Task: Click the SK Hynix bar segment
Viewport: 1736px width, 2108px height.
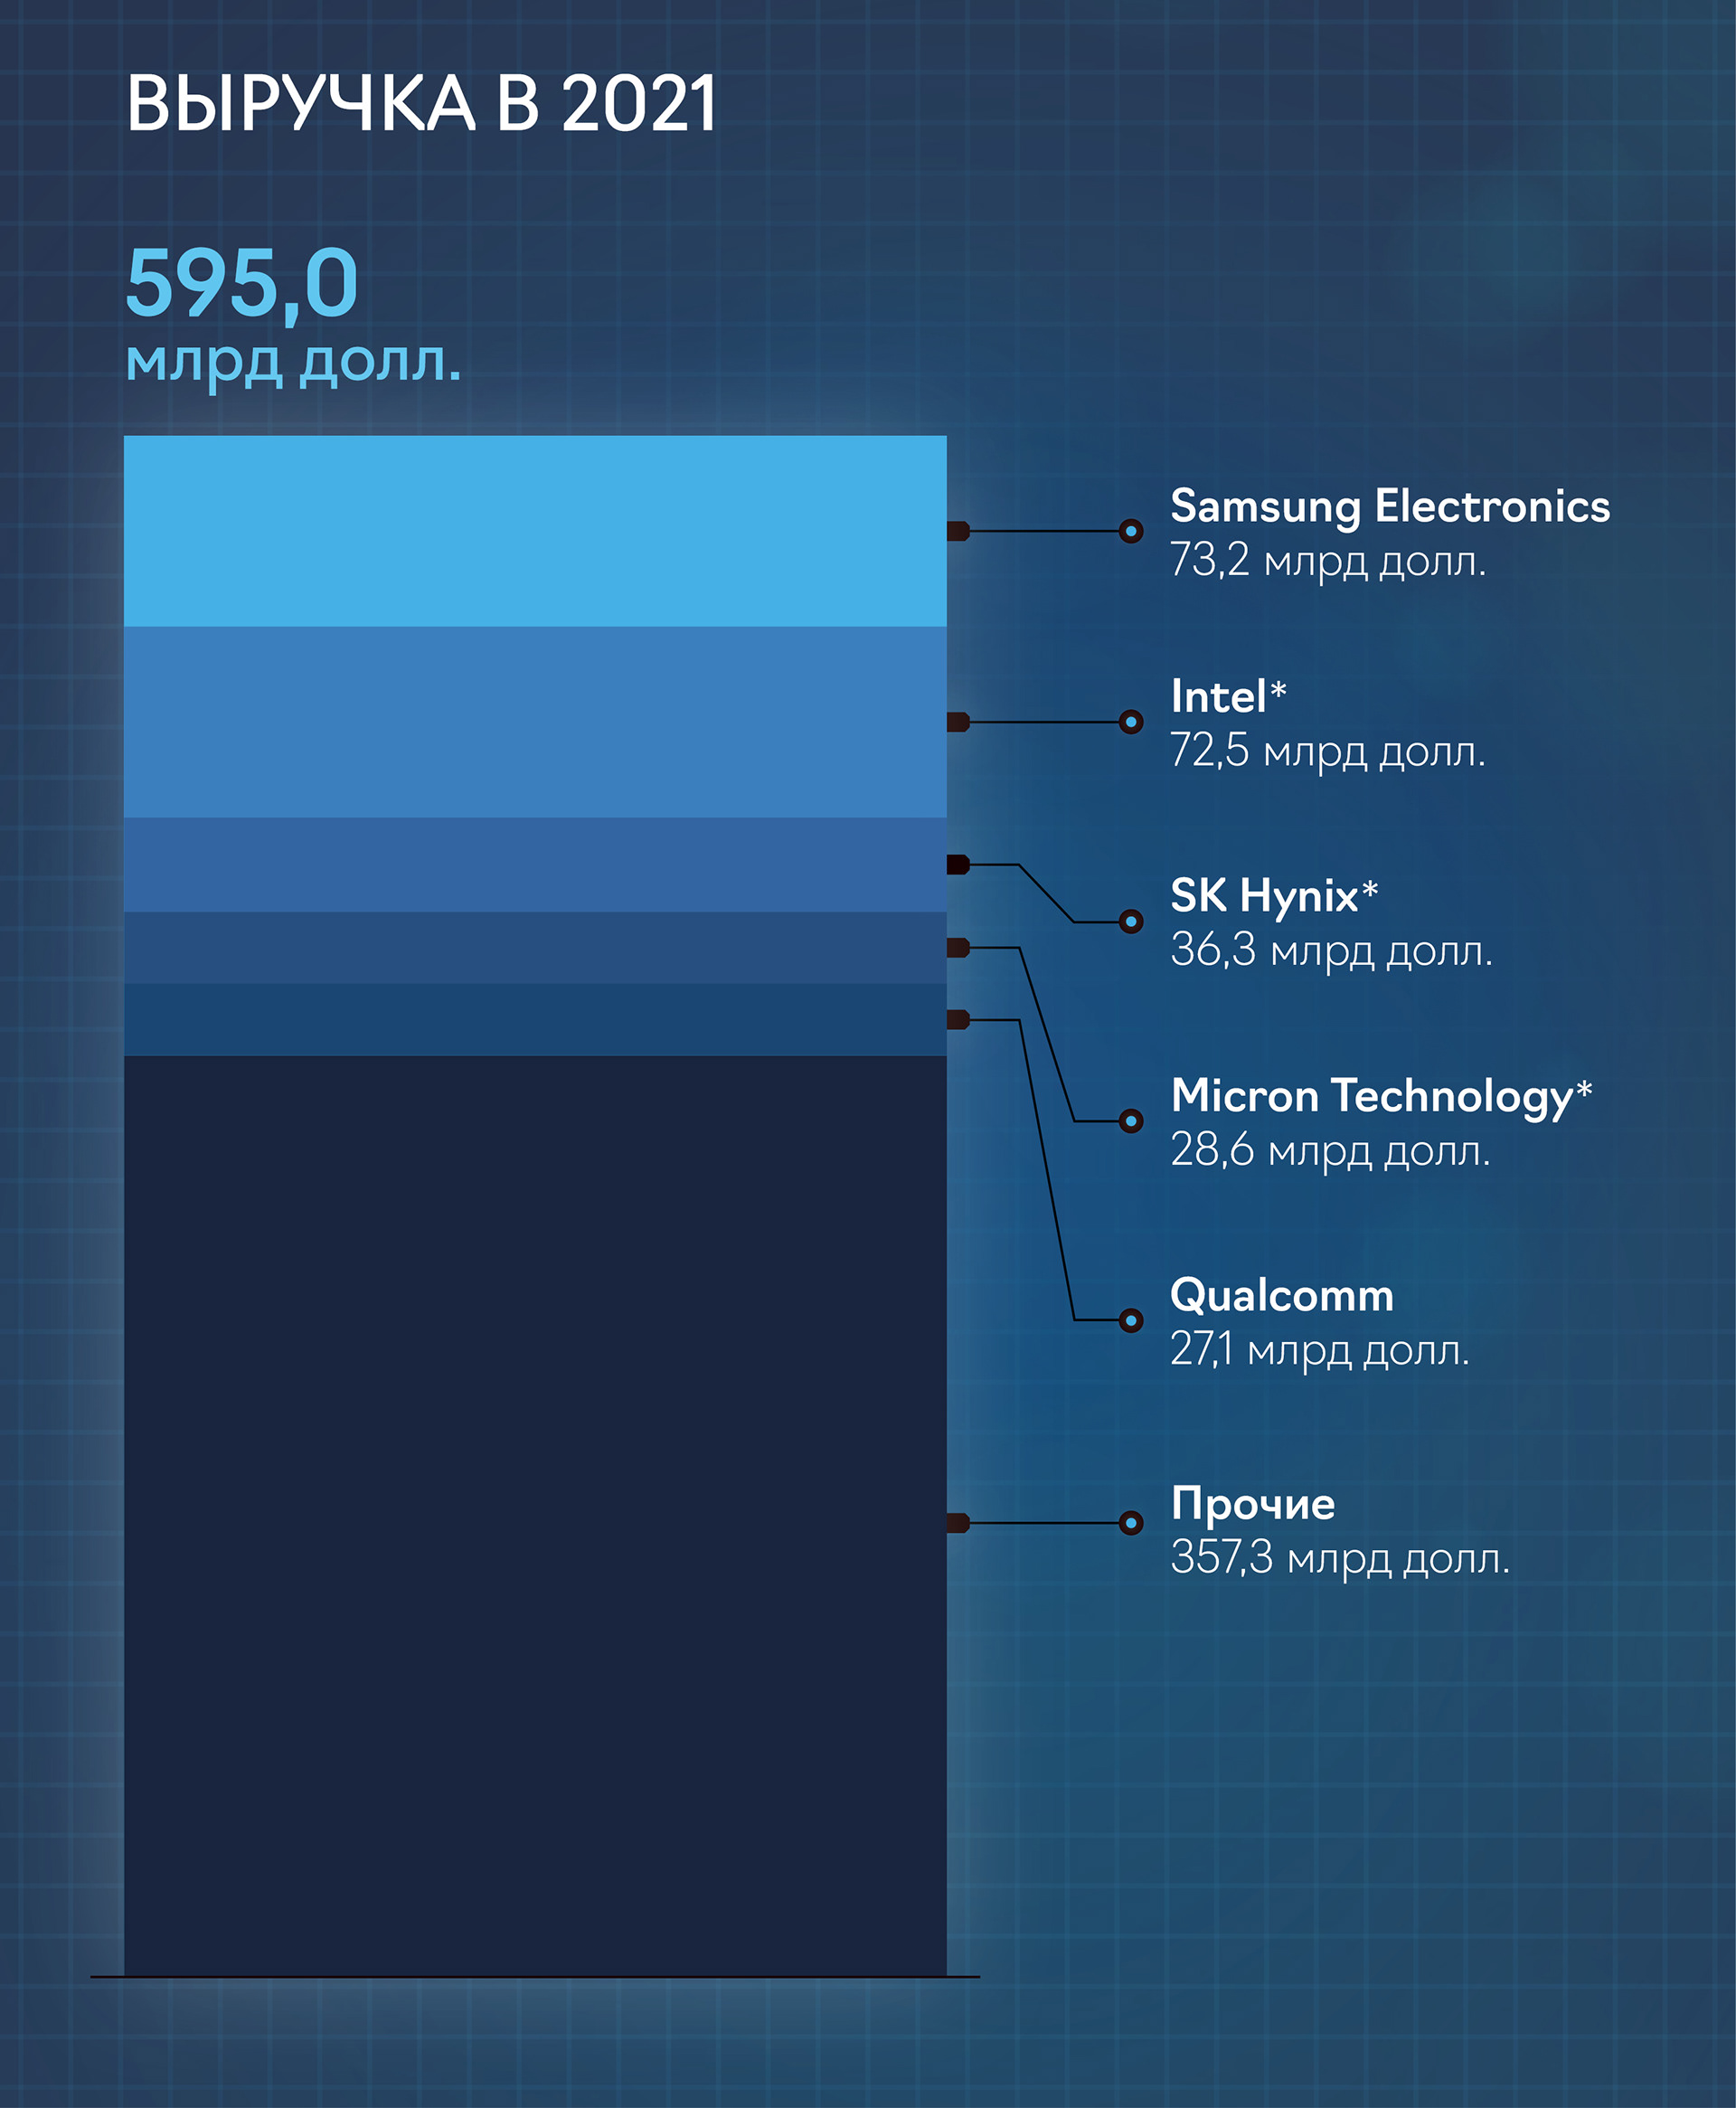Action: pos(535,865)
